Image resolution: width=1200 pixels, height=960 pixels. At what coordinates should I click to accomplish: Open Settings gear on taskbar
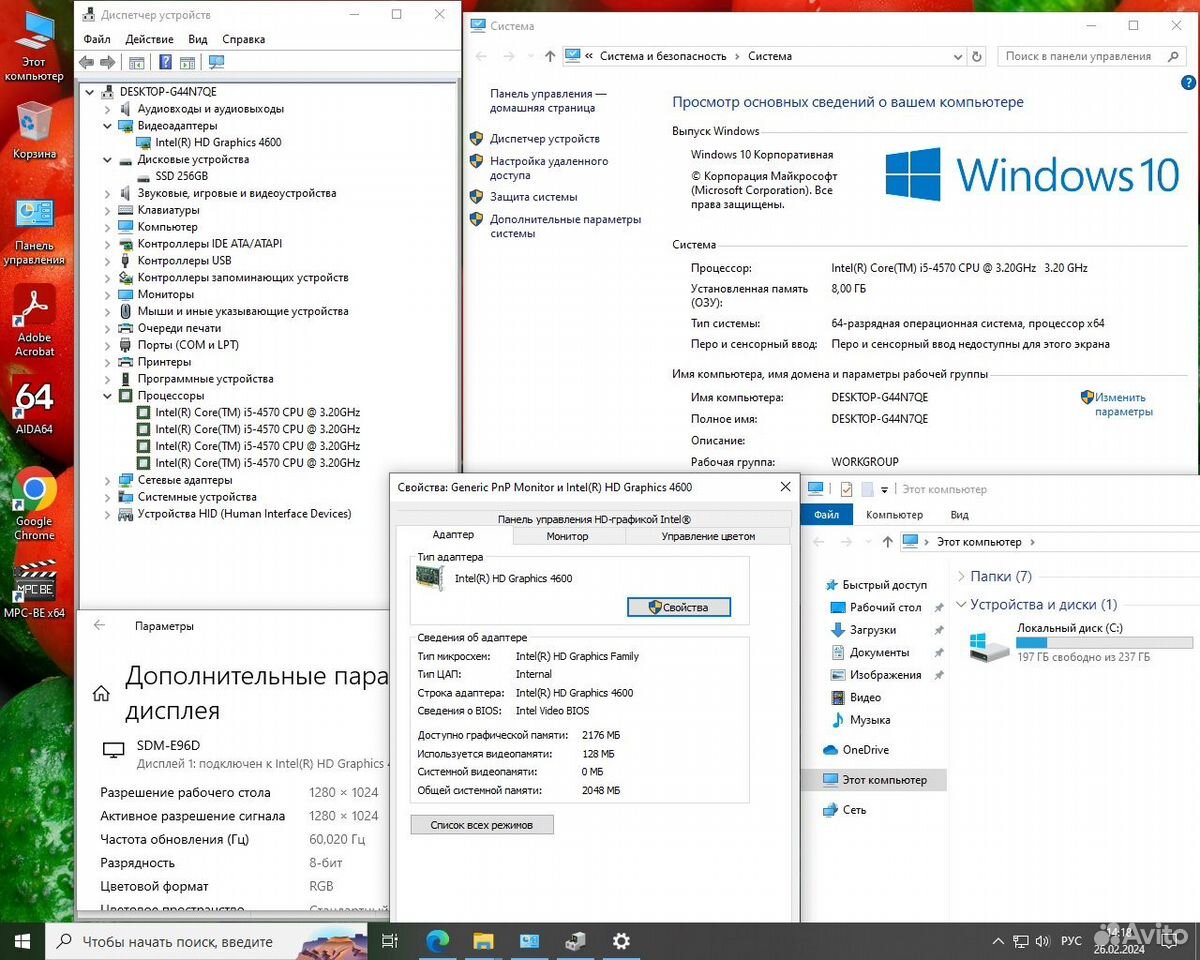[621, 941]
